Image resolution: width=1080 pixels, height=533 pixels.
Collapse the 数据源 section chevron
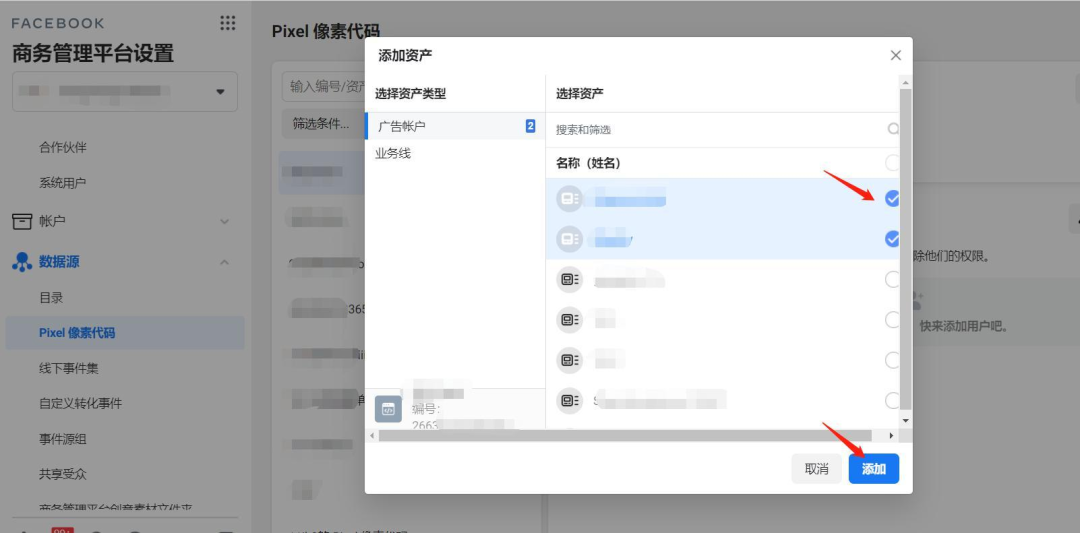225,262
